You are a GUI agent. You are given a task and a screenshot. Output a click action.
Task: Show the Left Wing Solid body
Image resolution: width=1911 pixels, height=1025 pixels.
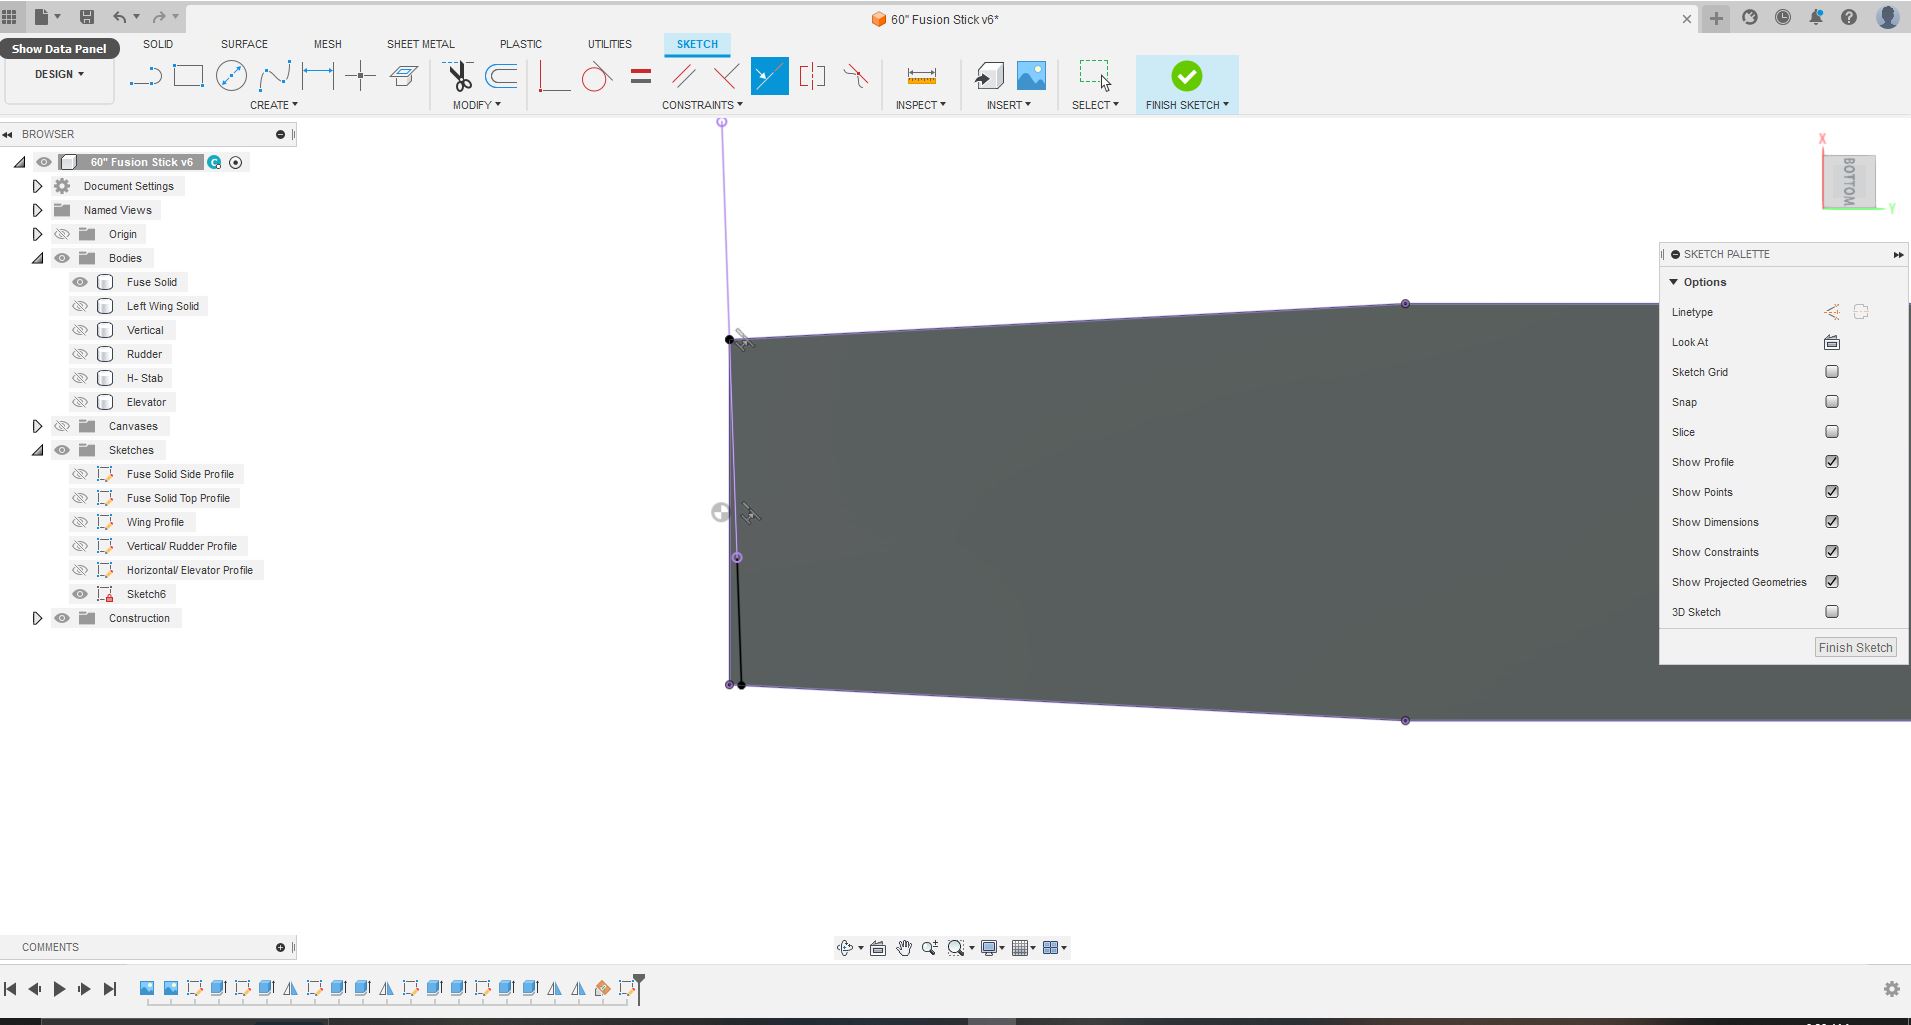[80, 306]
